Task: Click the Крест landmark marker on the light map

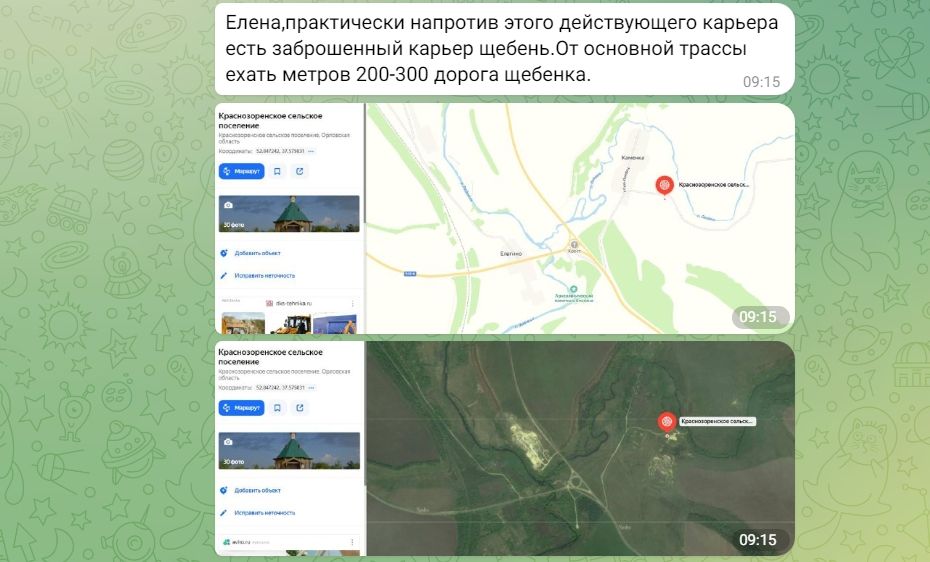Action: point(574,244)
